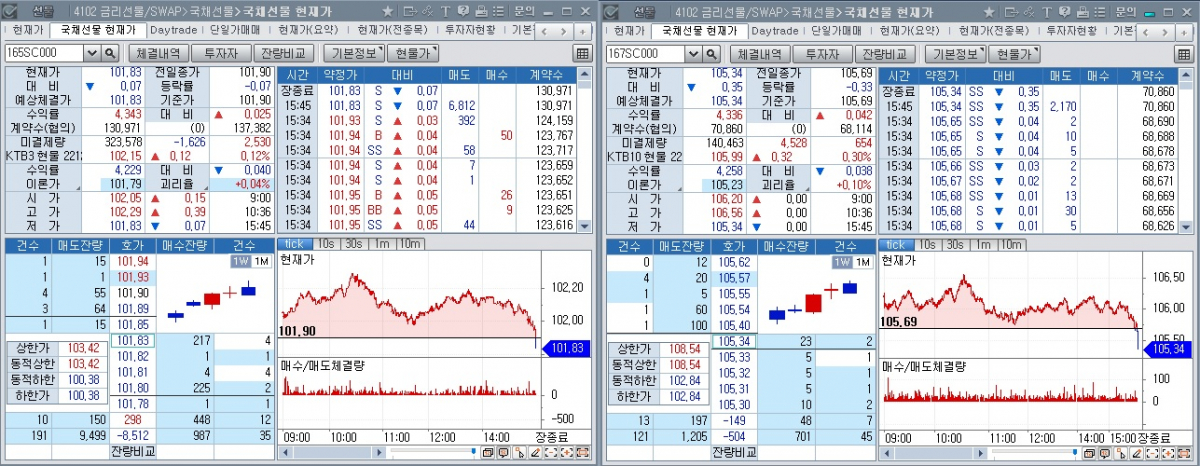This screenshot has height=466, width=1200.
Task: Add new tab with plus in left window
Action: pos(582,31)
